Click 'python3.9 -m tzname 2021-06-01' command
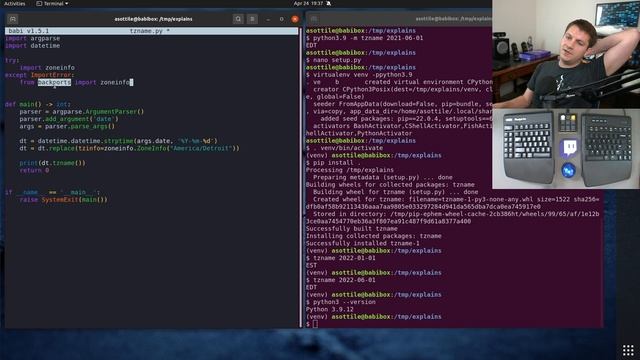Image resolution: width=640 pixels, height=360 pixels. [368, 38]
